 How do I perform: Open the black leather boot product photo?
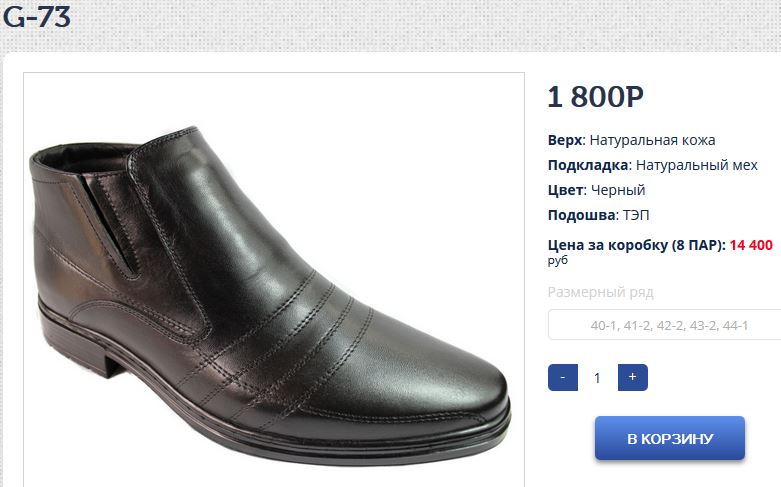274,280
